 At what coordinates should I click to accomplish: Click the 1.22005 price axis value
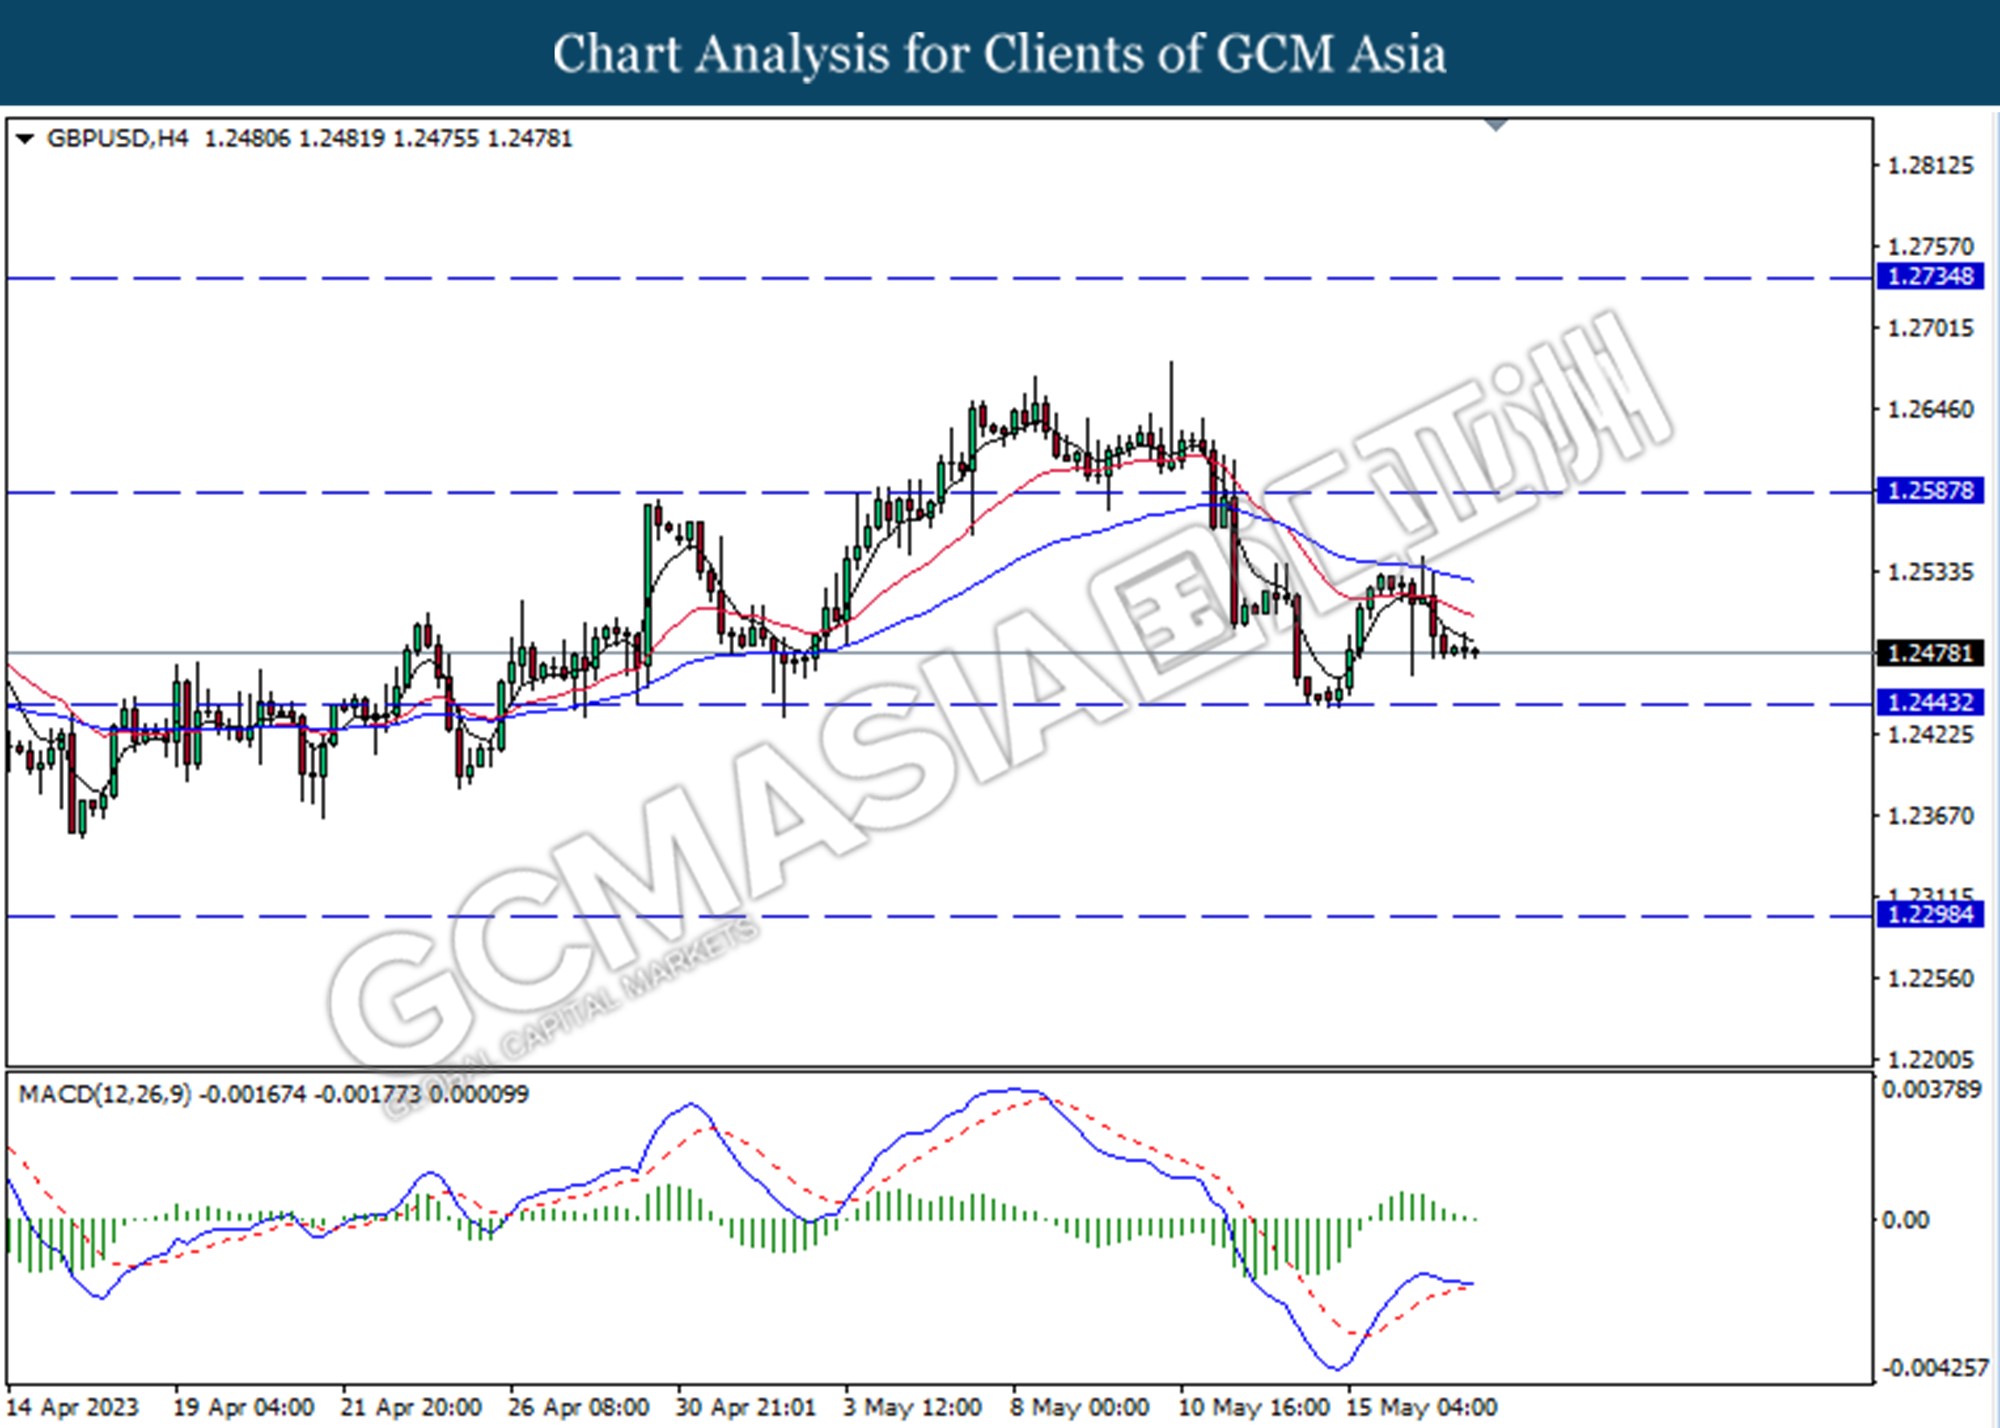click(x=1930, y=1059)
